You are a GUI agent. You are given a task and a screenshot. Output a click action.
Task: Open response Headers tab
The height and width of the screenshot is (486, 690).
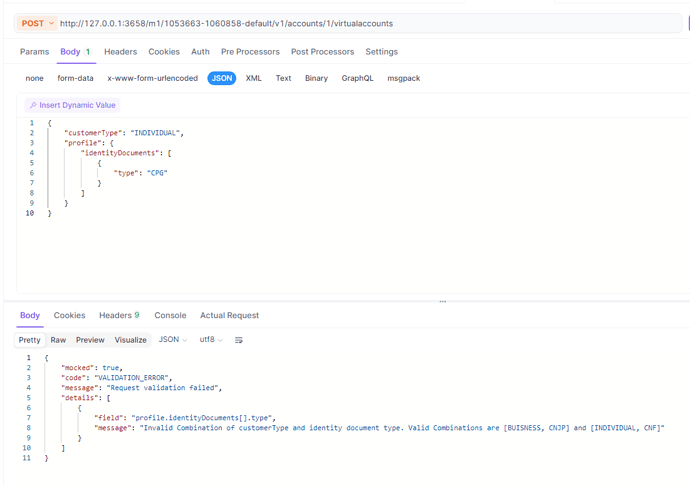[119, 316]
